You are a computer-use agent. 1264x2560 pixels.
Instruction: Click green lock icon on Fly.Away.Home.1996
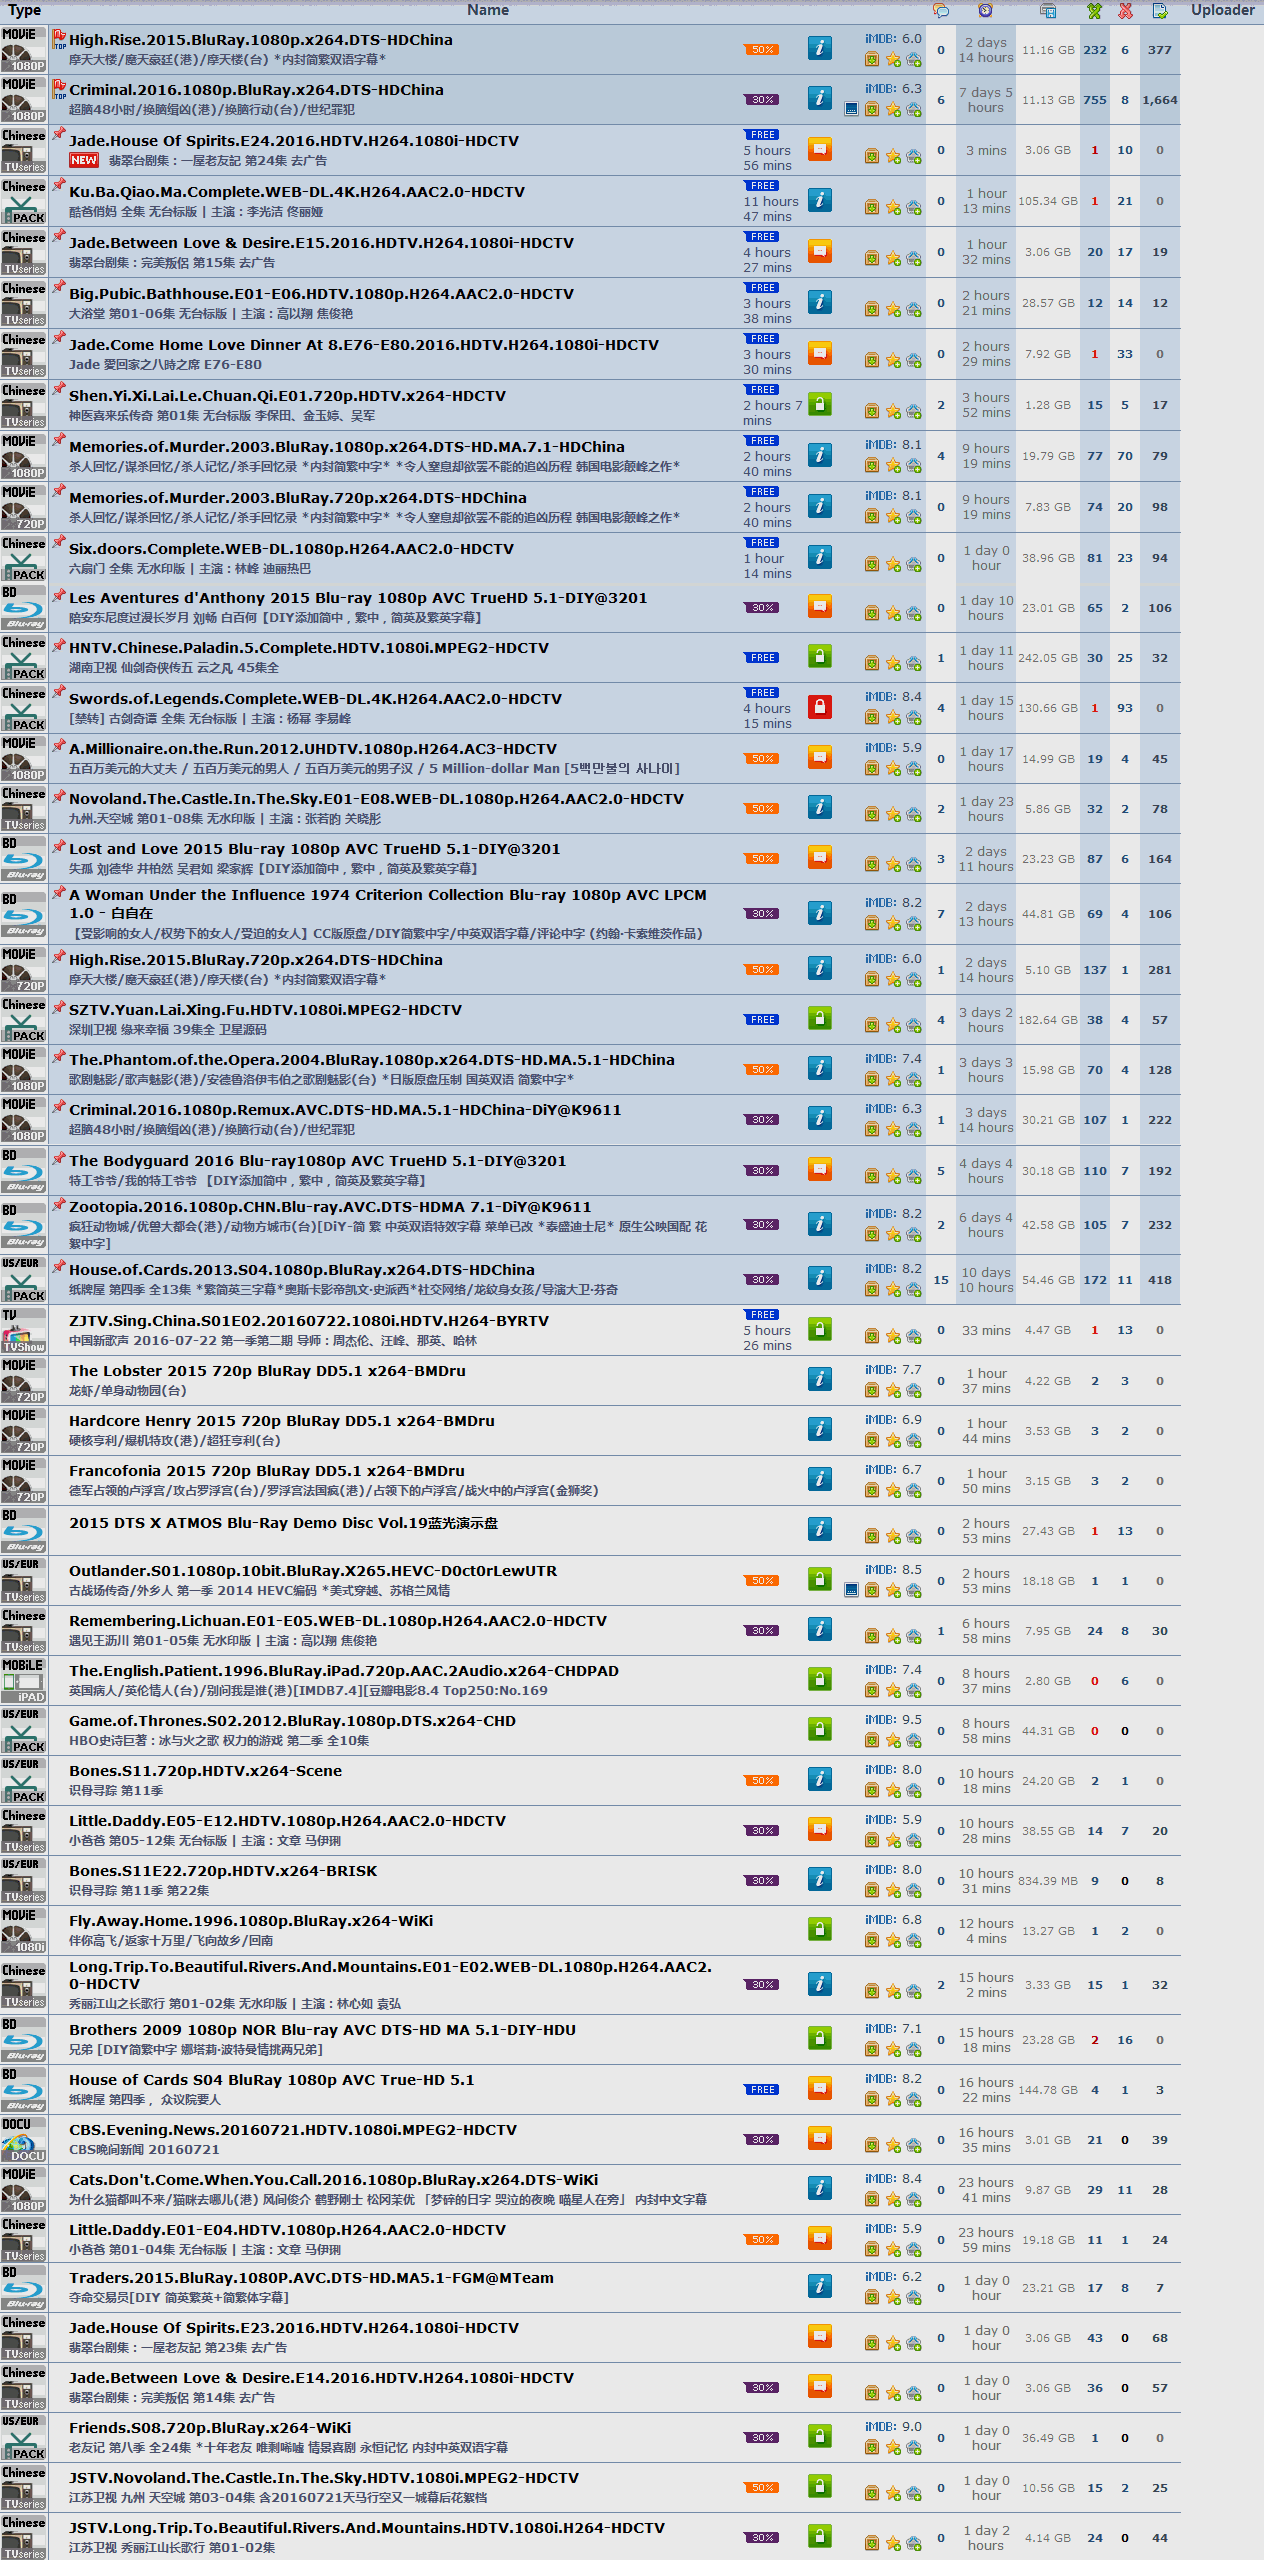tap(819, 1929)
